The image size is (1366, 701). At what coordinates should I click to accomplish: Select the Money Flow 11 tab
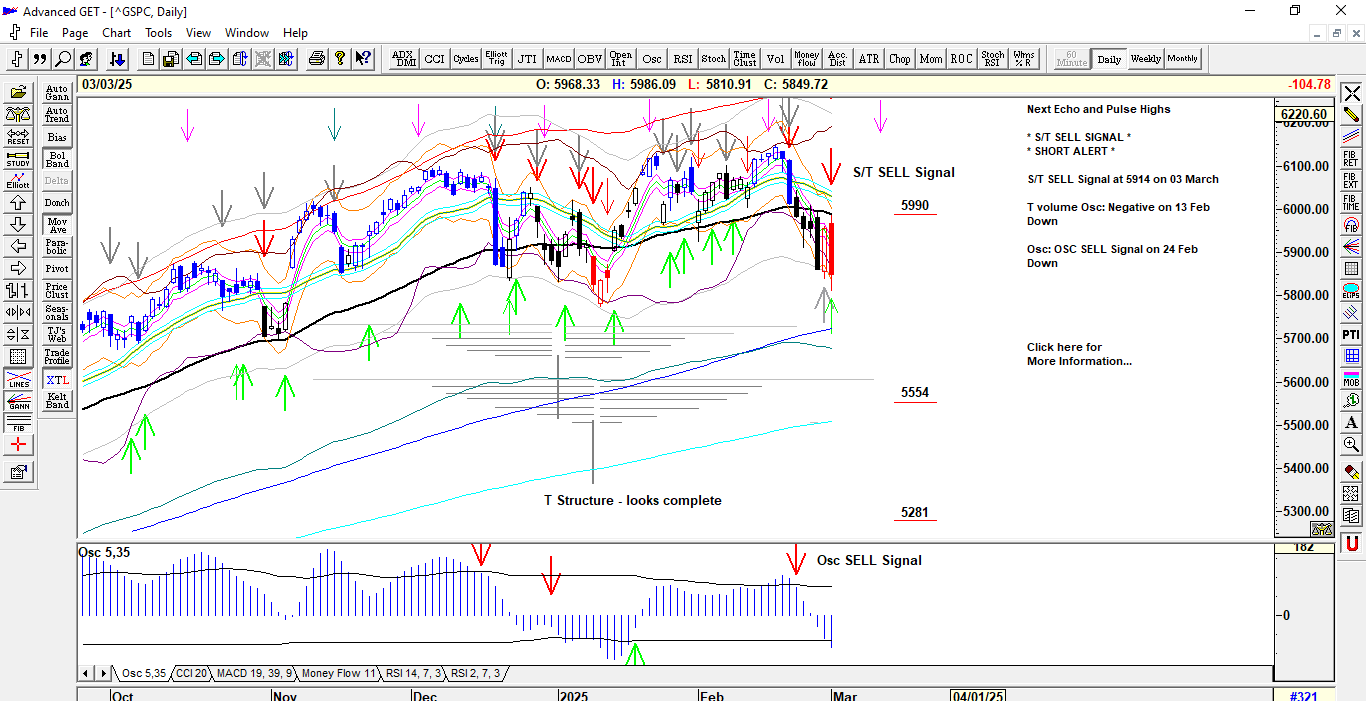tap(338, 673)
